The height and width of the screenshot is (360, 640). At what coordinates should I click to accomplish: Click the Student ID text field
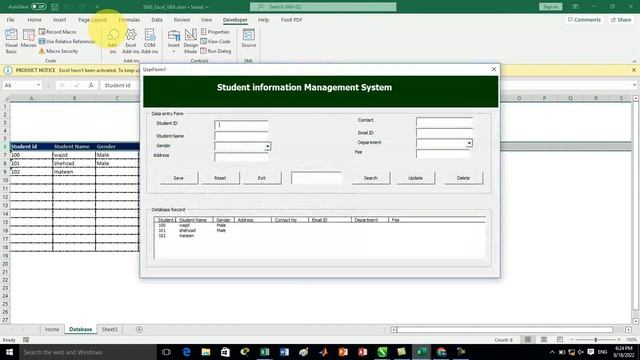click(x=241, y=124)
